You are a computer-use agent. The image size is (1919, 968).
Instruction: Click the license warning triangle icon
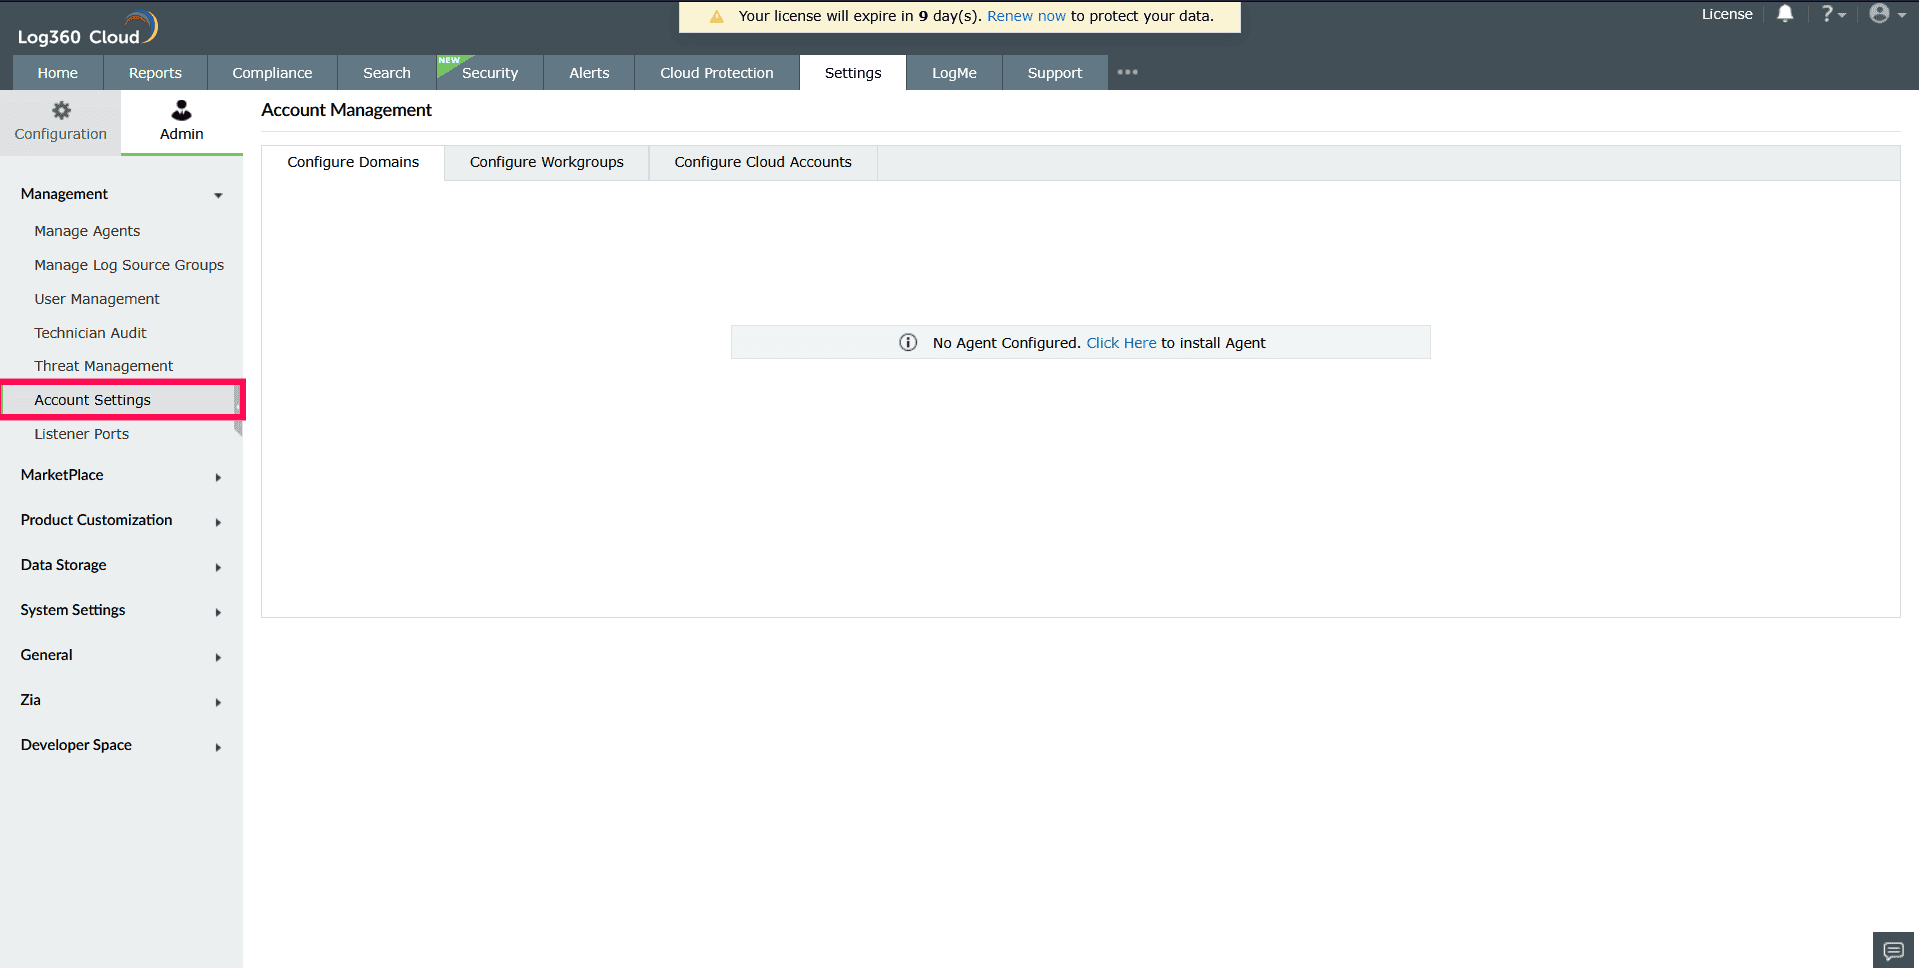coord(716,17)
